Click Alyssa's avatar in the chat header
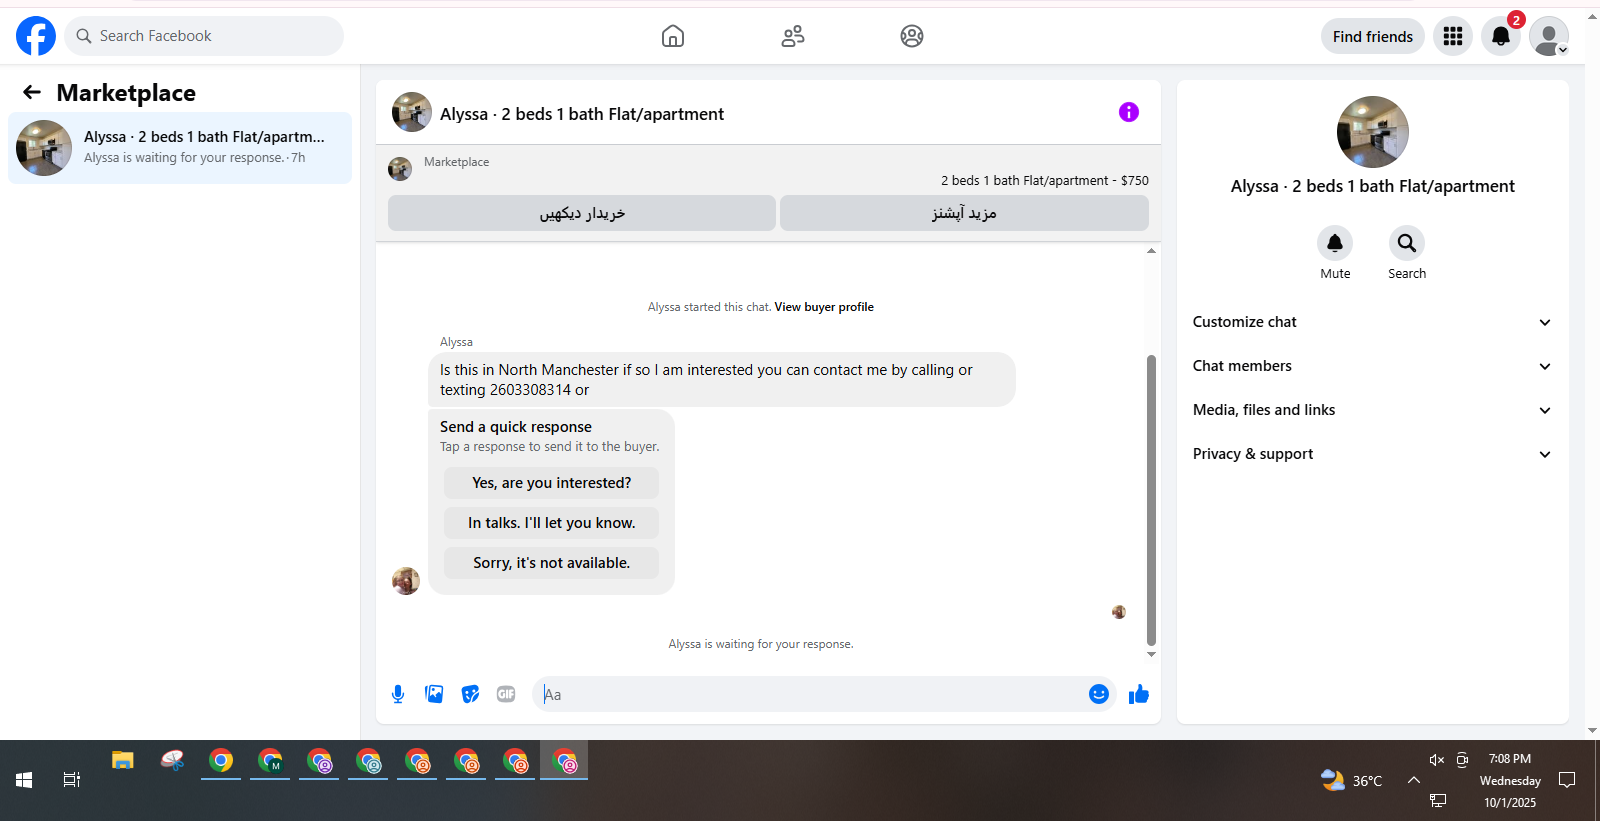 click(412, 112)
